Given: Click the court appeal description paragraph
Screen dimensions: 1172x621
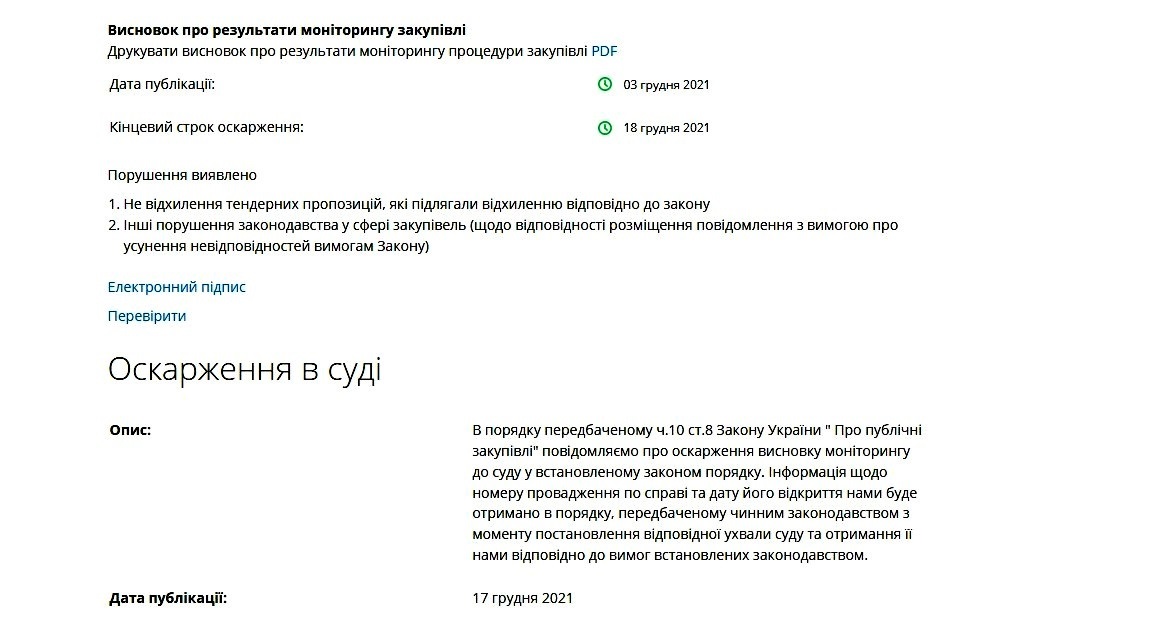Looking at the screenshot, I should (x=697, y=492).
